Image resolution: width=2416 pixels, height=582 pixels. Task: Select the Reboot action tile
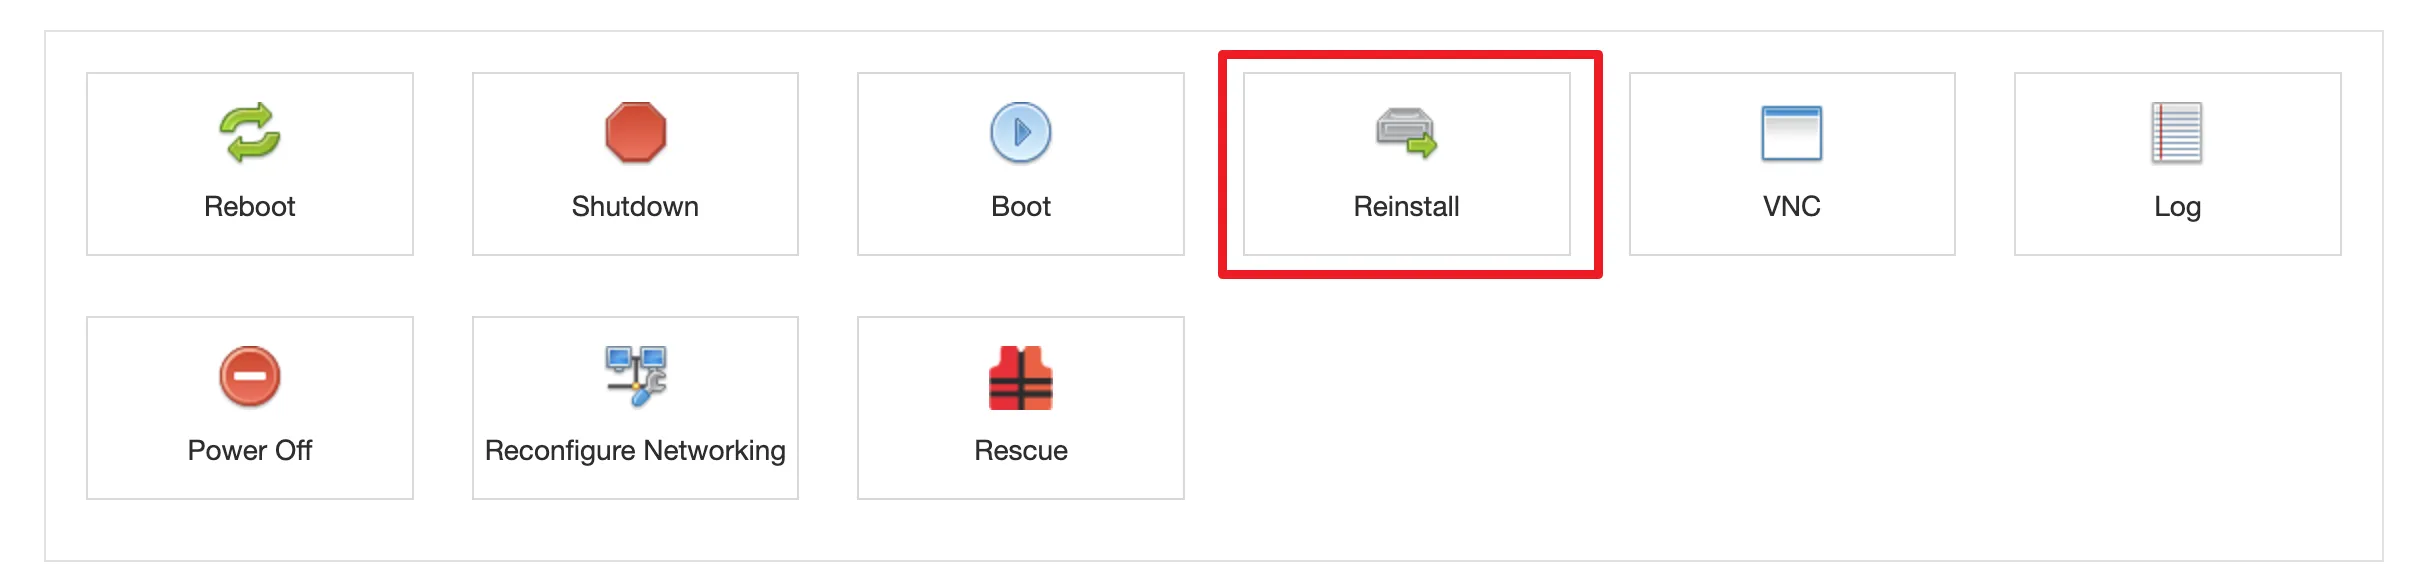[248, 163]
